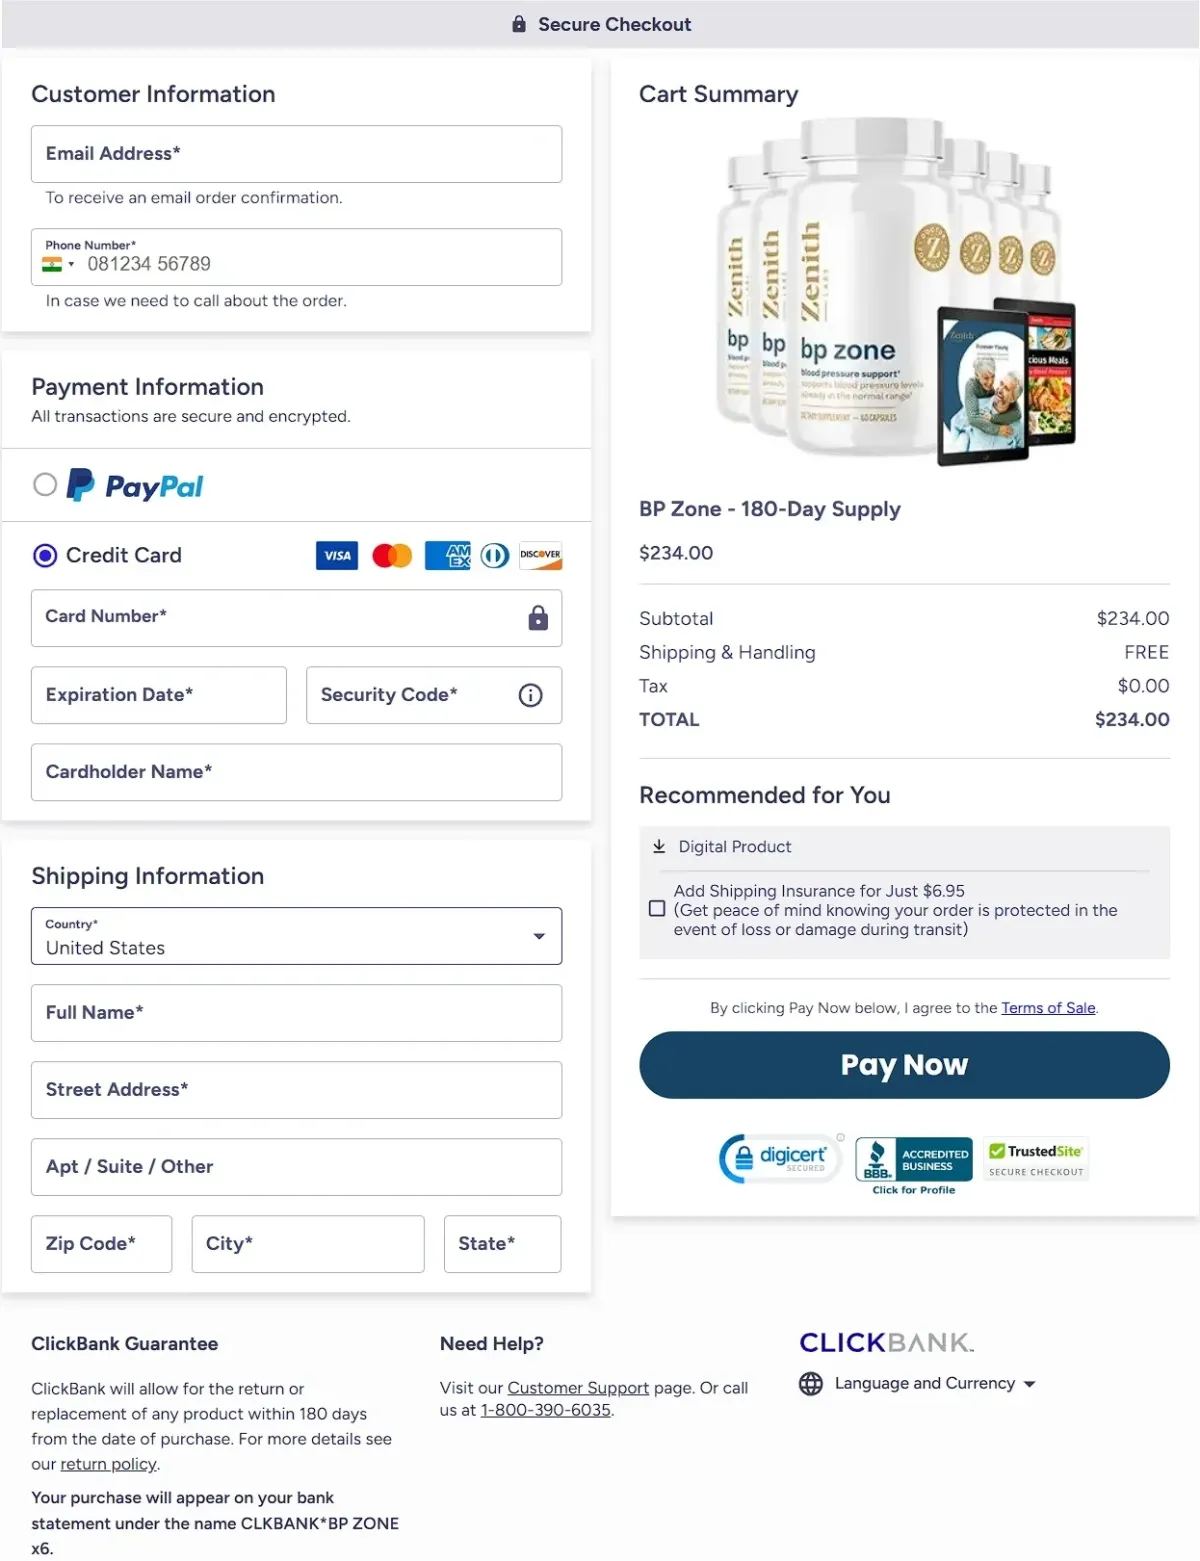
Task: Open the return policy link
Action: 108,1464
